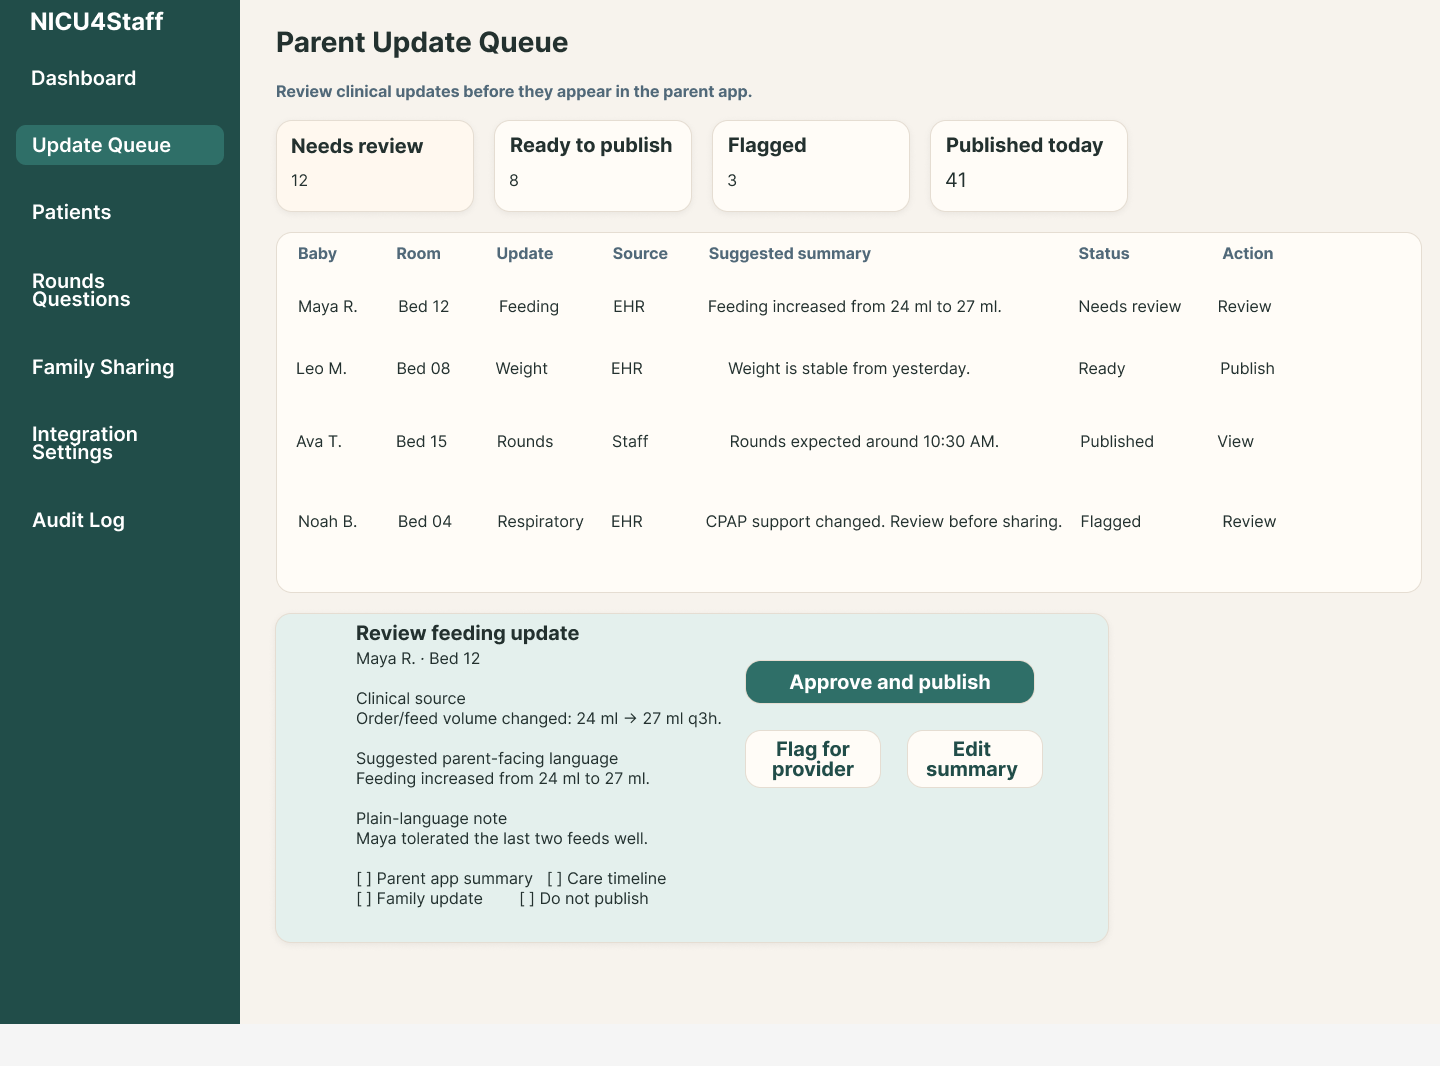The height and width of the screenshot is (1066, 1440).
Task: Click Review action for Maya R.
Action: [1244, 307]
